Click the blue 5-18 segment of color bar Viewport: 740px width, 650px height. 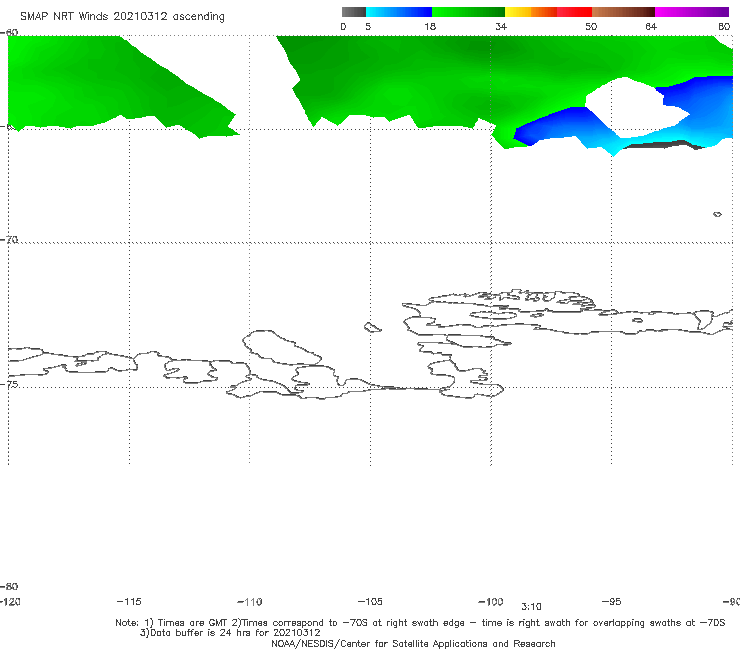point(399,12)
